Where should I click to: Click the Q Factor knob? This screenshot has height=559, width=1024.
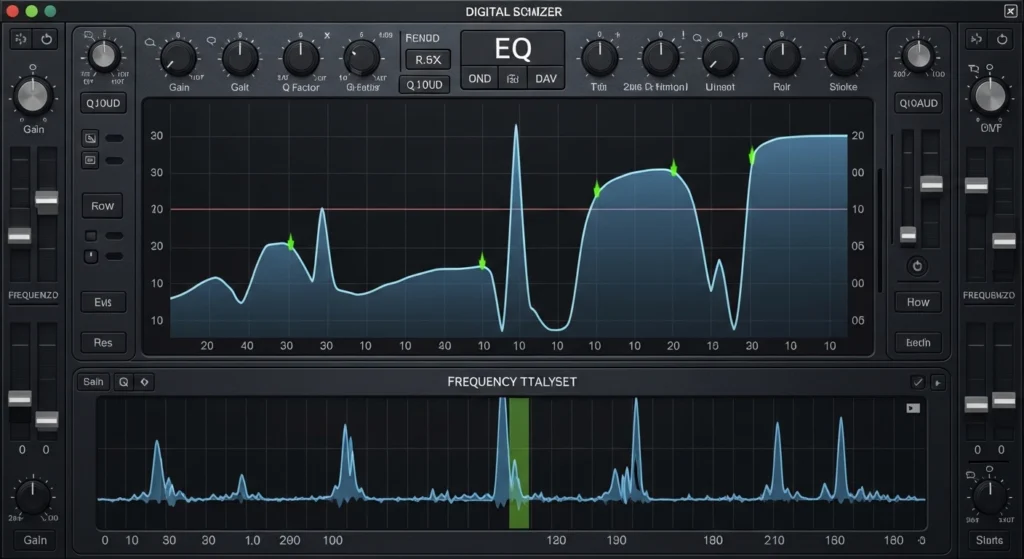(x=300, y=59)
